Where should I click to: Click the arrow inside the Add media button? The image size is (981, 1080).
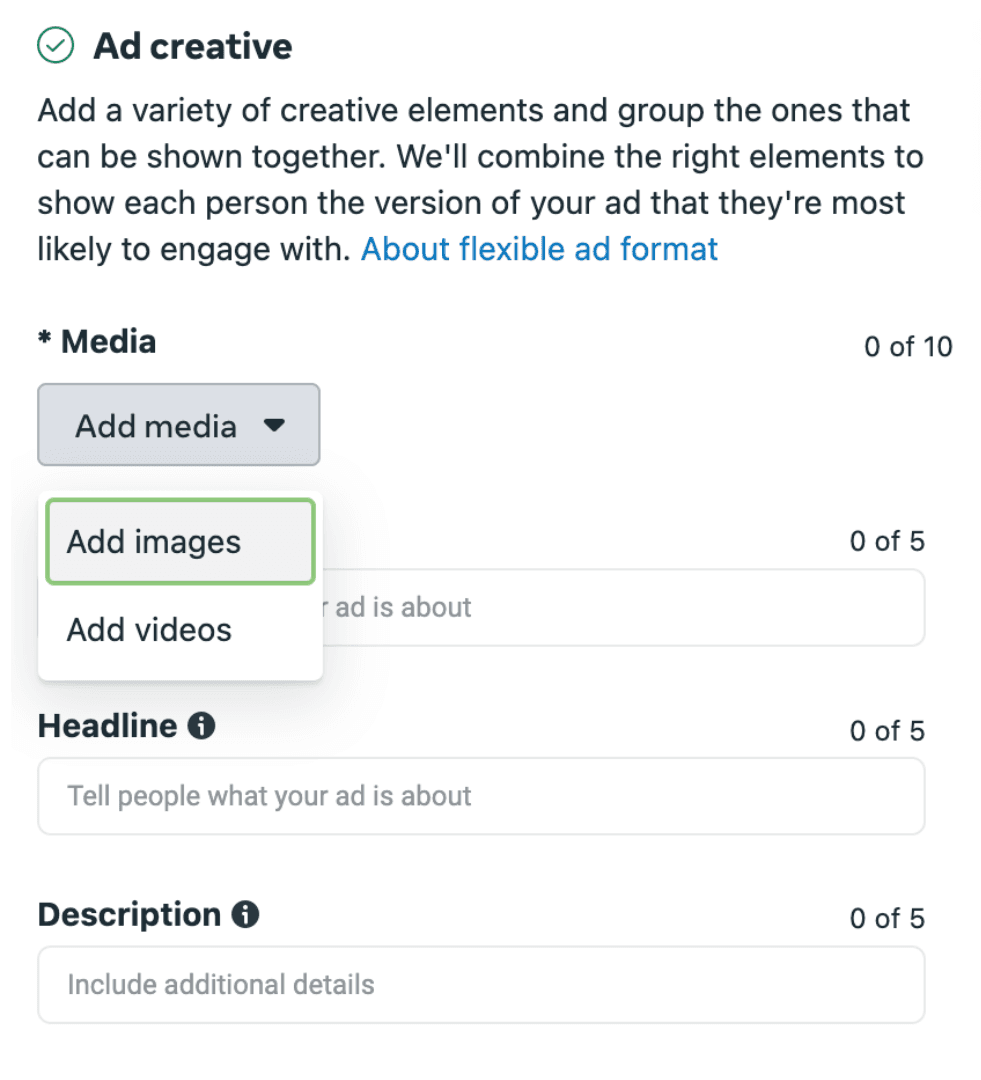pyautogui.click(x=275, y=425)
